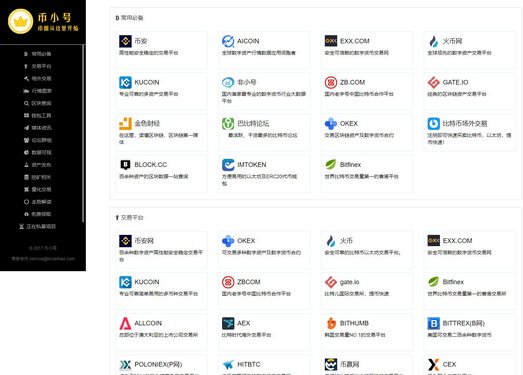Click the ALLCOIN red logo
Viewport: 523px width, 375px height.
(125, 323)
